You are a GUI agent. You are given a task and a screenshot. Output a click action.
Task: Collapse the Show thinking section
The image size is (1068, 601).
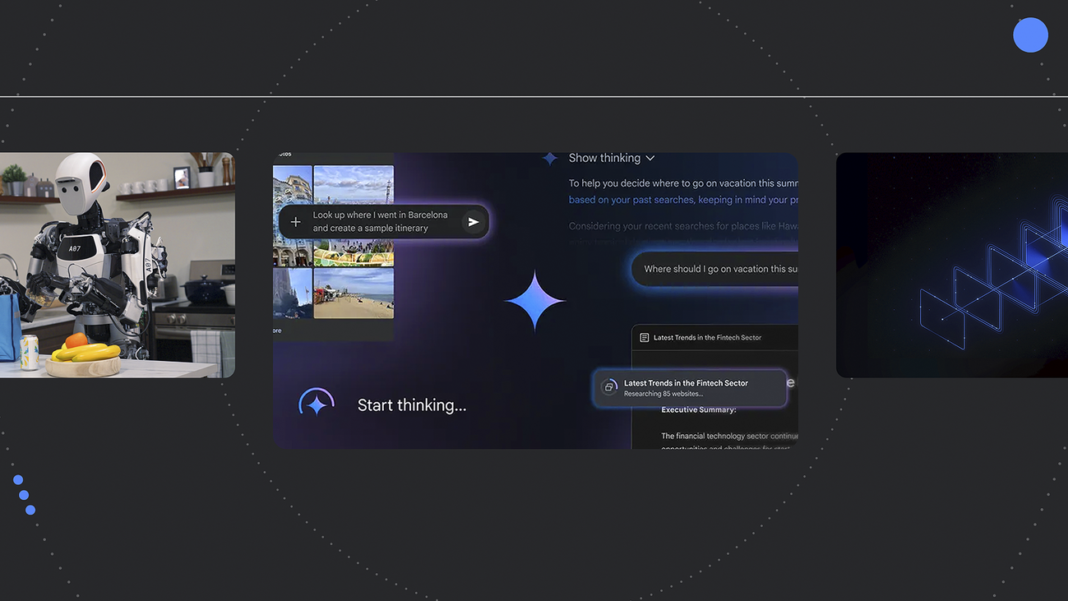point(649,157)
